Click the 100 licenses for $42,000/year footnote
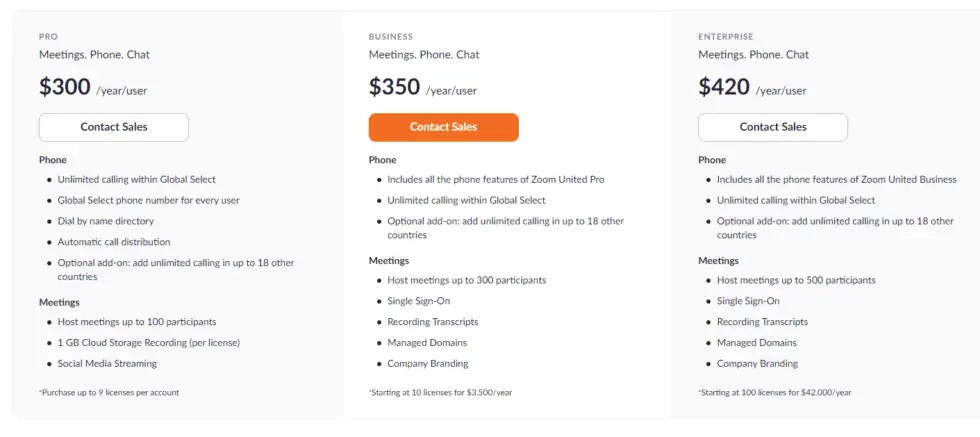The image size is (980, 437). (774, 393)
